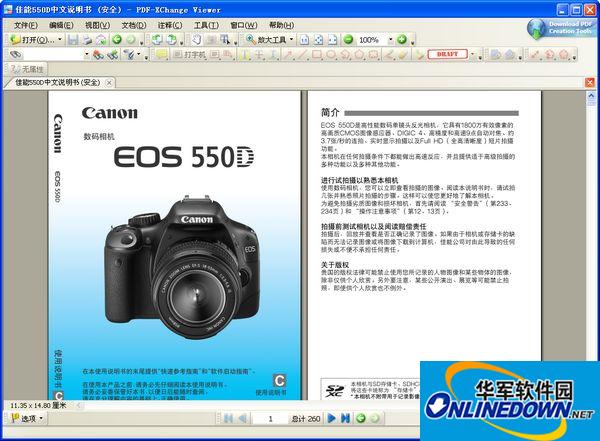Click the Download PDF Creation Tools banner
600x441 pixels.
pyautogui.click(x=562, y=28)
